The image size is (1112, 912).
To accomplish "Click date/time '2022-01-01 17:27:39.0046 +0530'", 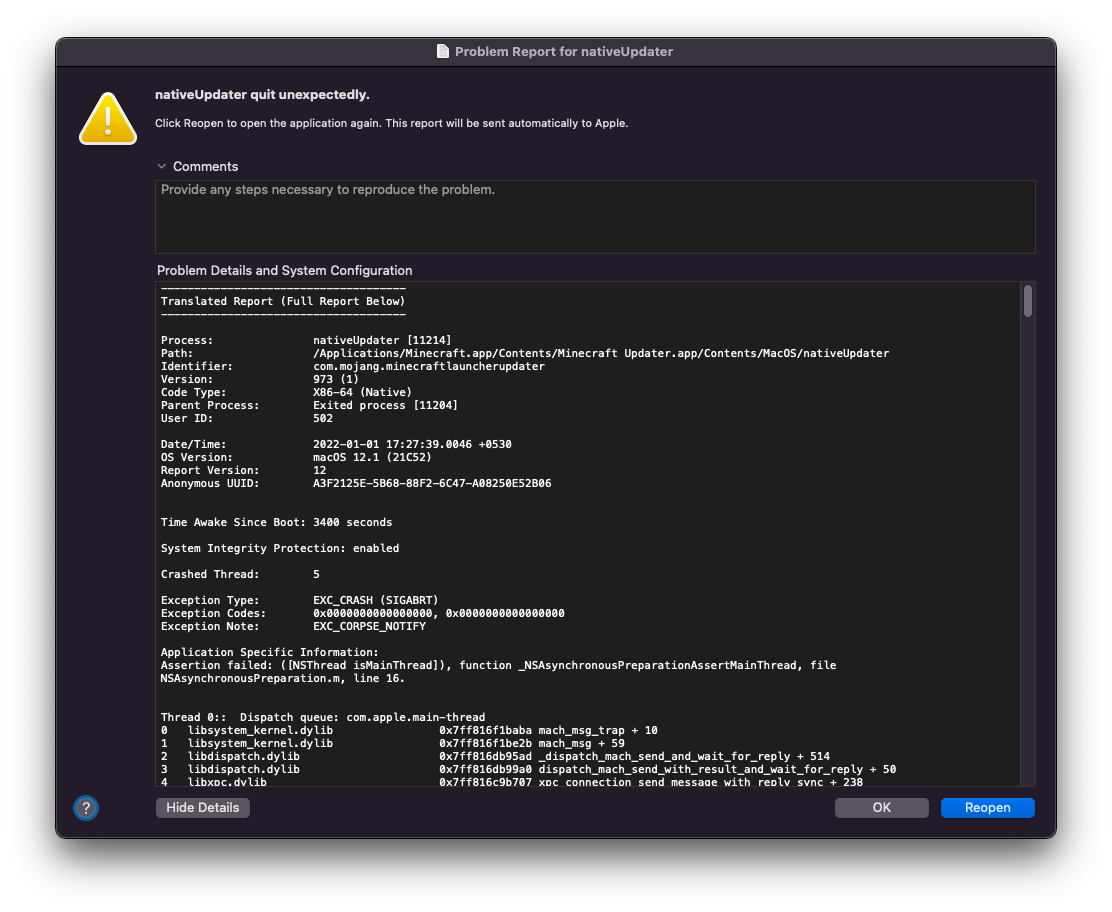I will 412,444.
